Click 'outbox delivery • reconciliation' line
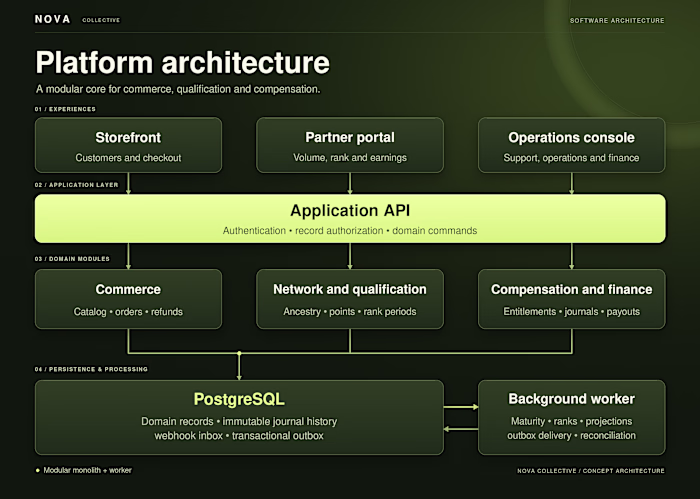The image size is (700, 499). [x=571, y=436]
